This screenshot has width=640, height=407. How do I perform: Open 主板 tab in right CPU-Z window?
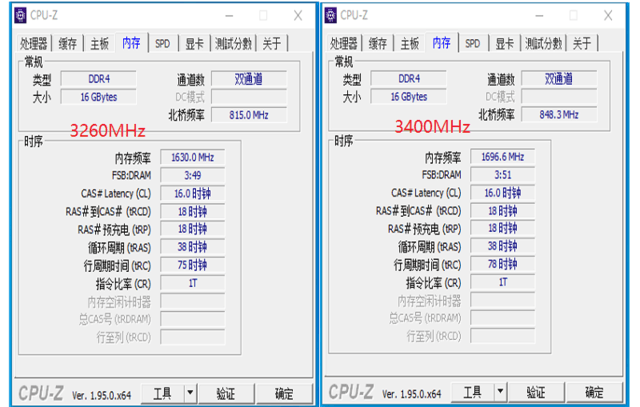[410, 43]
